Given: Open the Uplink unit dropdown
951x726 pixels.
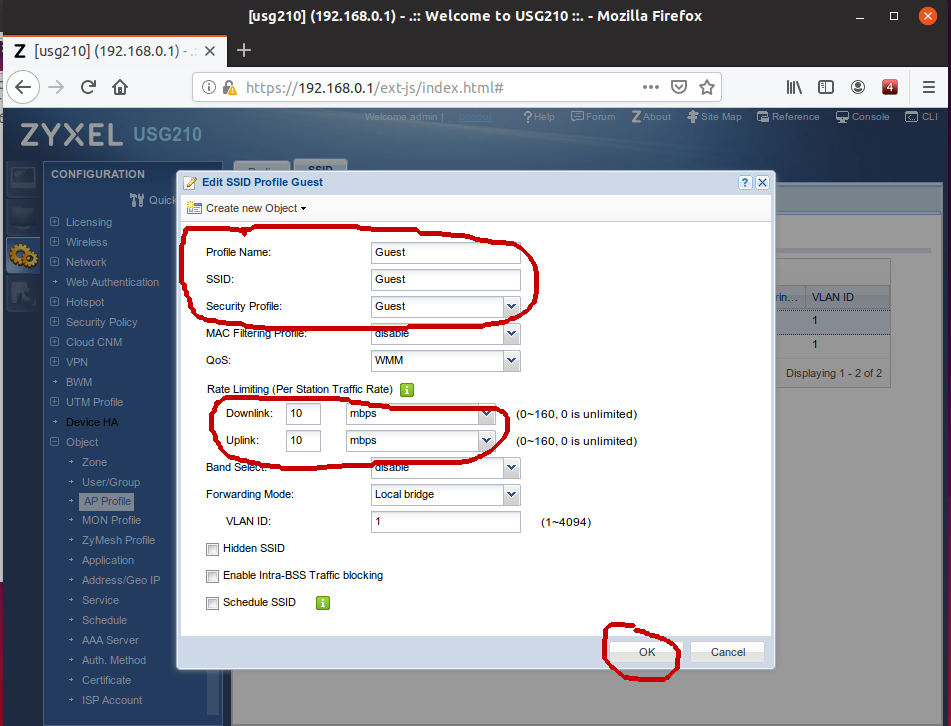Looking at the screenshot, I should pos(486,440).
